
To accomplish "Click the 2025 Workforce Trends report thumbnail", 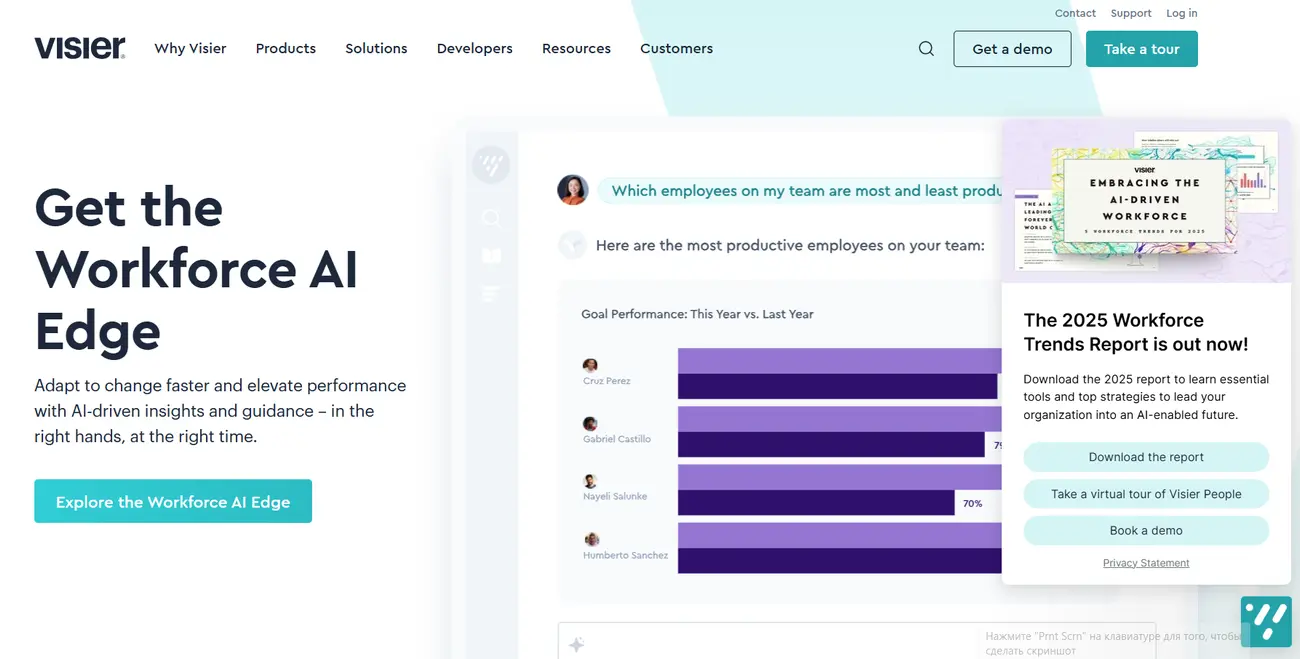I will click(x=1145, y=200).
